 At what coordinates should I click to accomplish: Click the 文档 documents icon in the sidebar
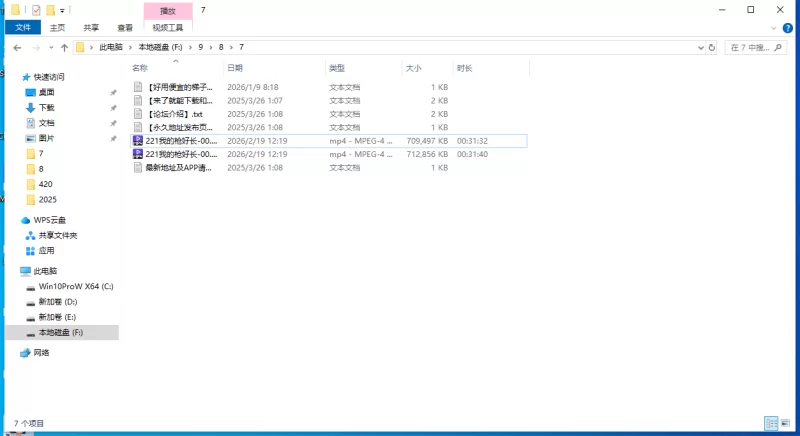31,123
